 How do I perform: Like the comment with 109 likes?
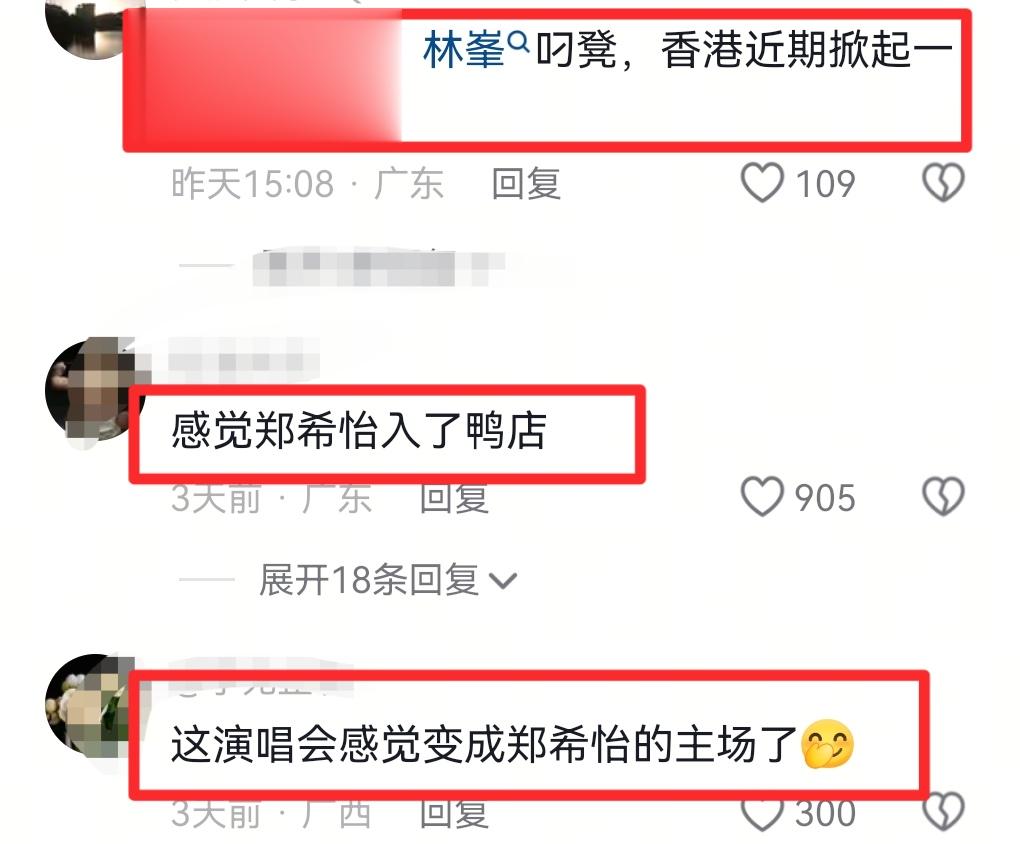pos(762,183)
